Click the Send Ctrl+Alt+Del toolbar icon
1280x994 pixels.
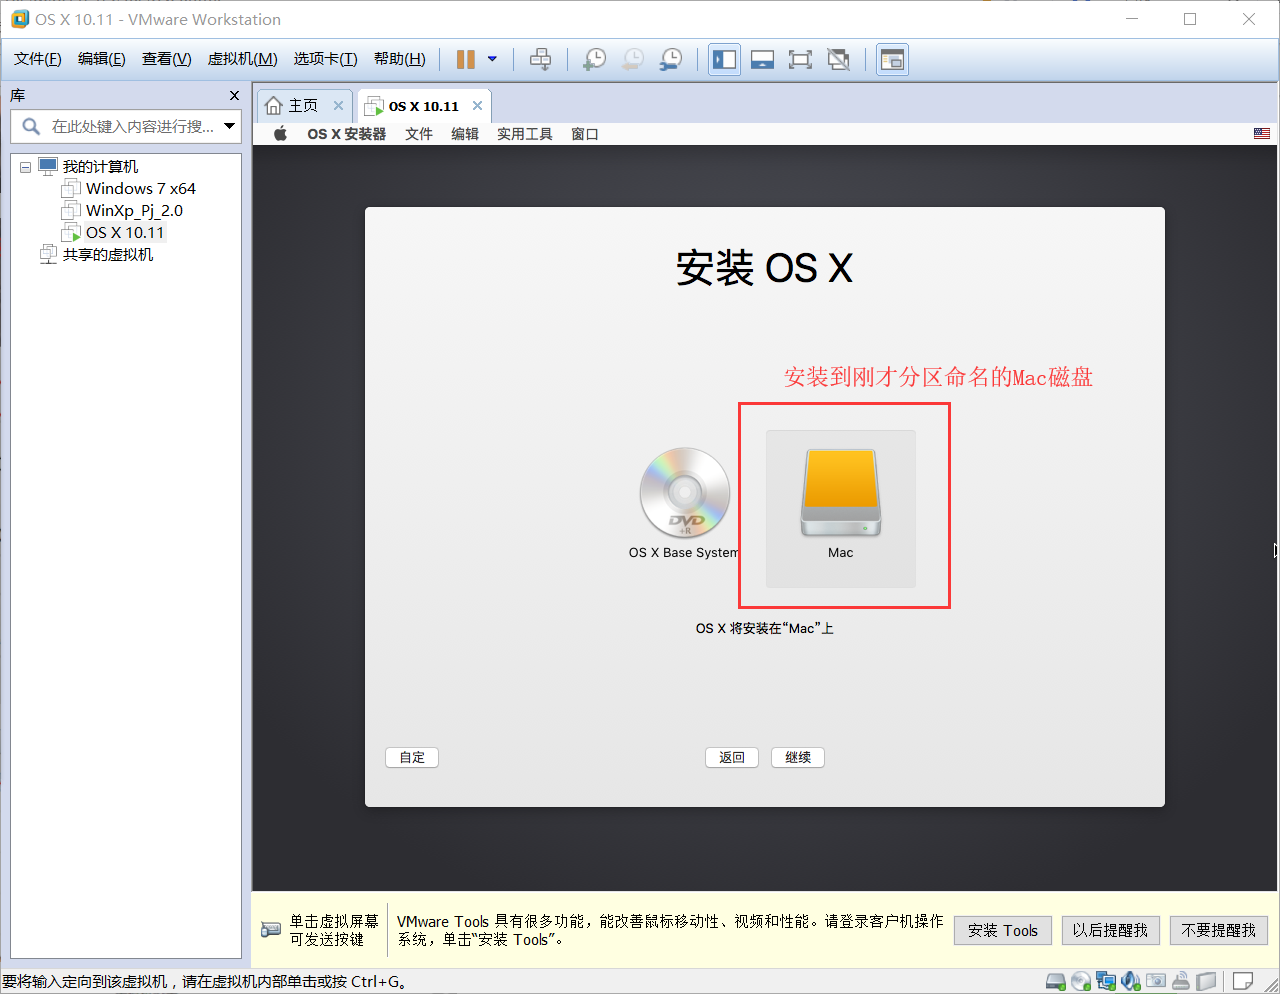click(540, 60)
